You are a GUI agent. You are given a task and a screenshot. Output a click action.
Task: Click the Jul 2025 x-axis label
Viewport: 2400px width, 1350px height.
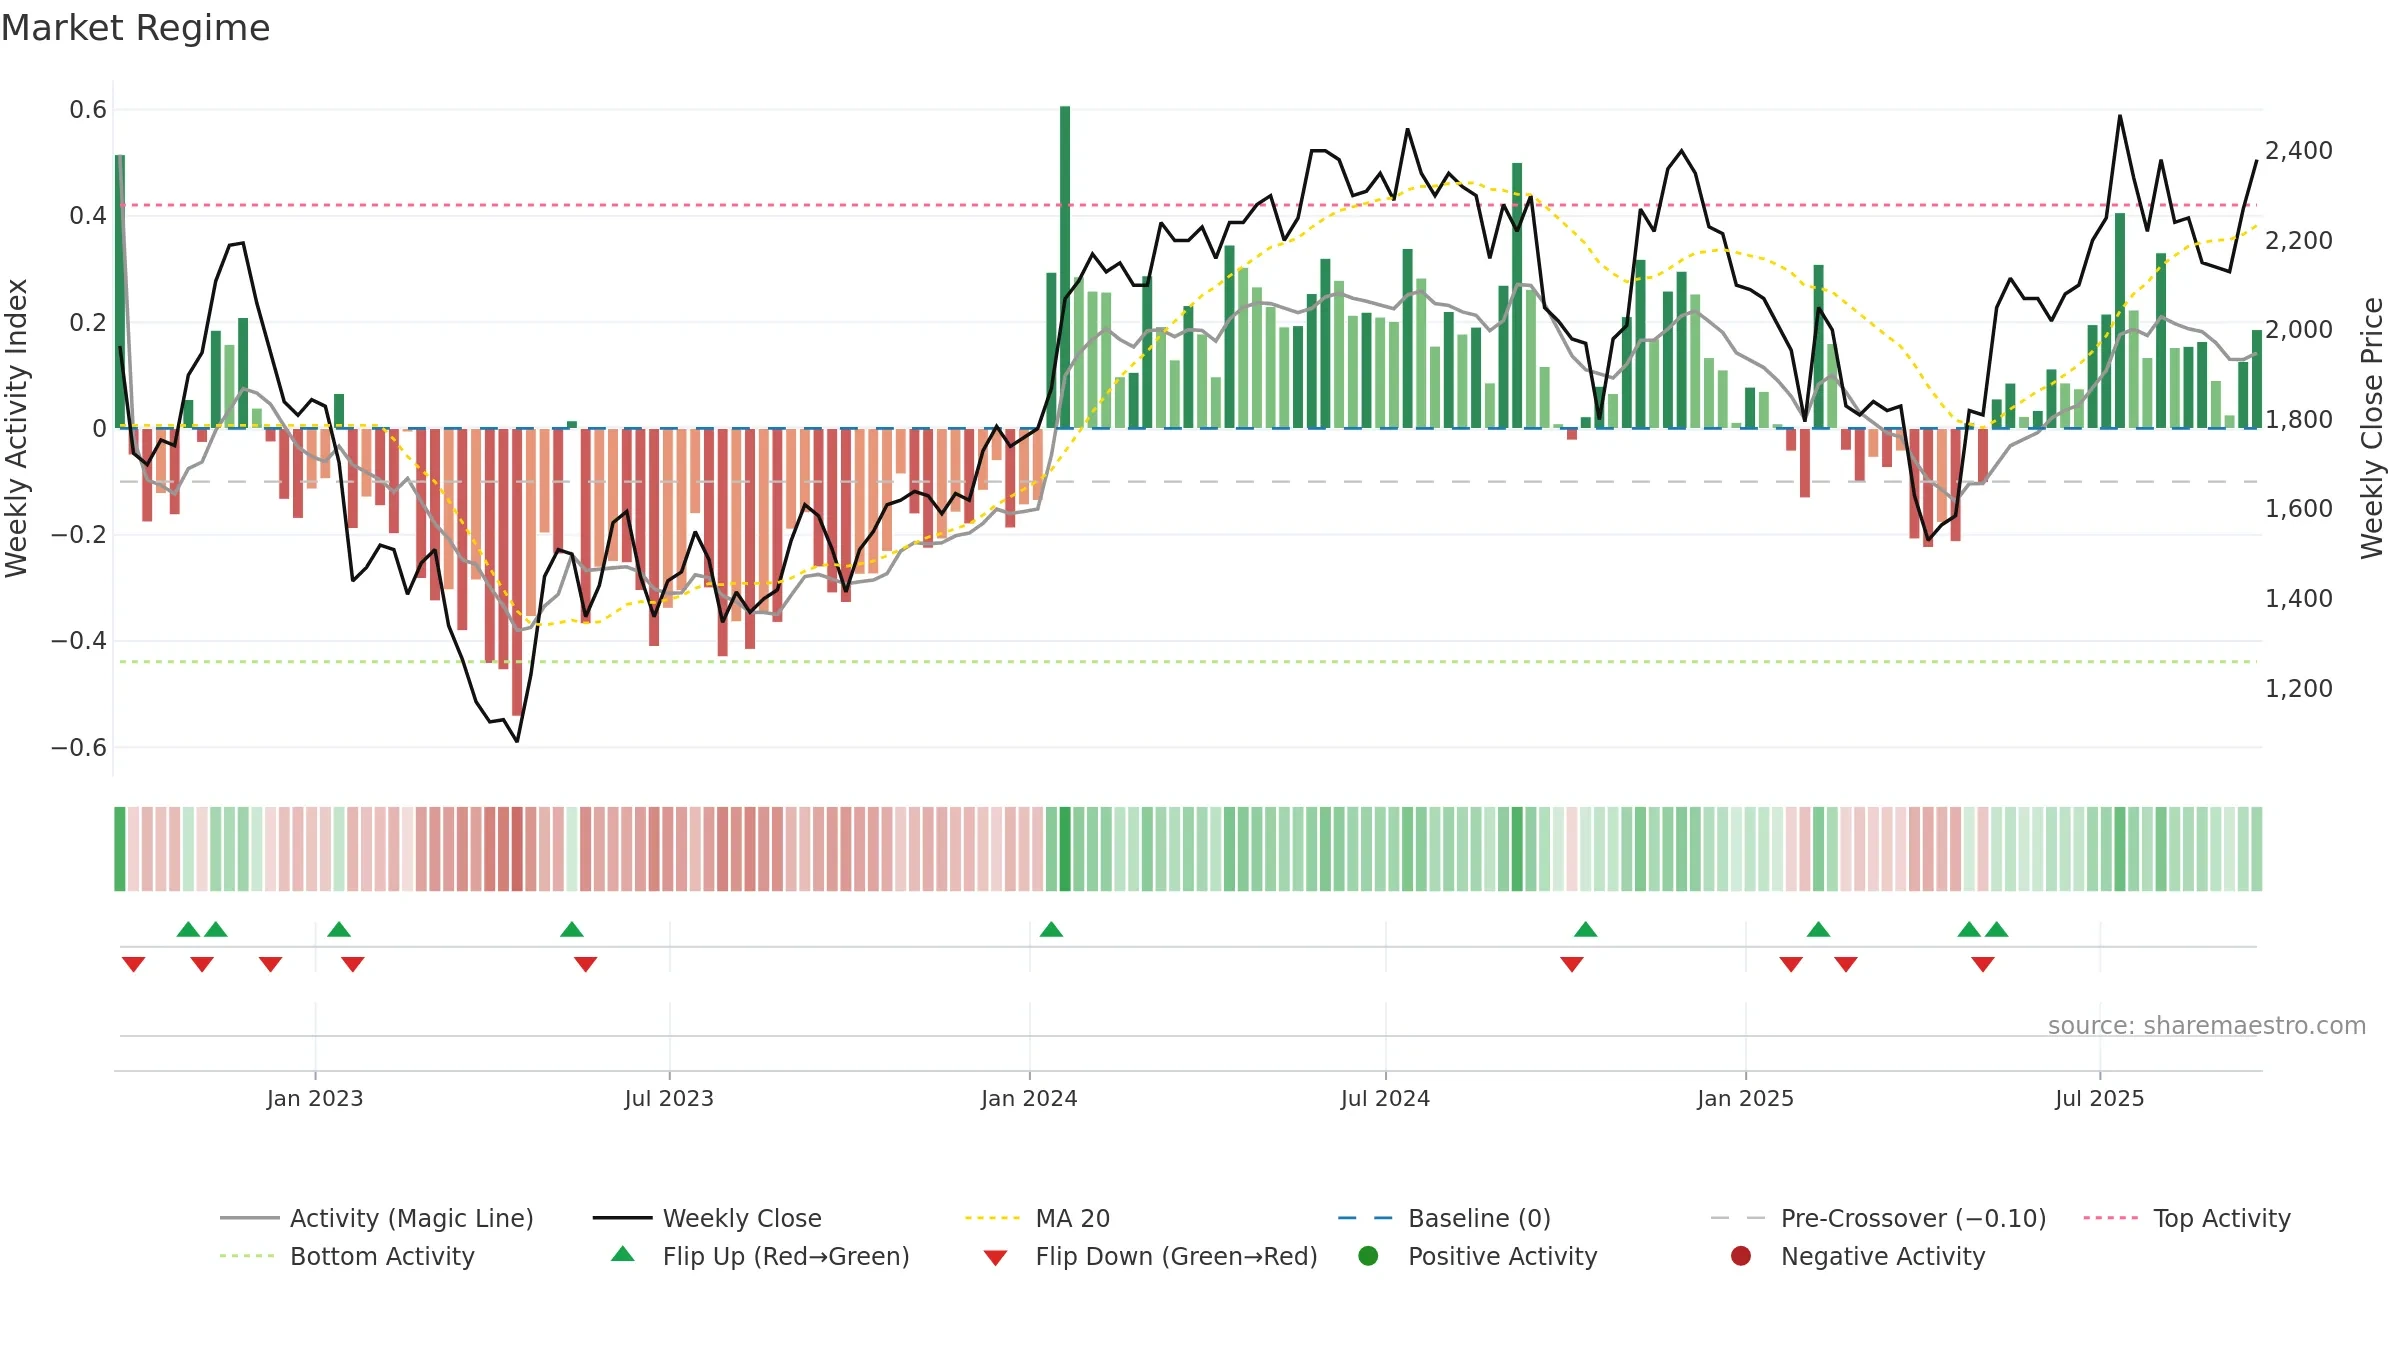2100,1099
